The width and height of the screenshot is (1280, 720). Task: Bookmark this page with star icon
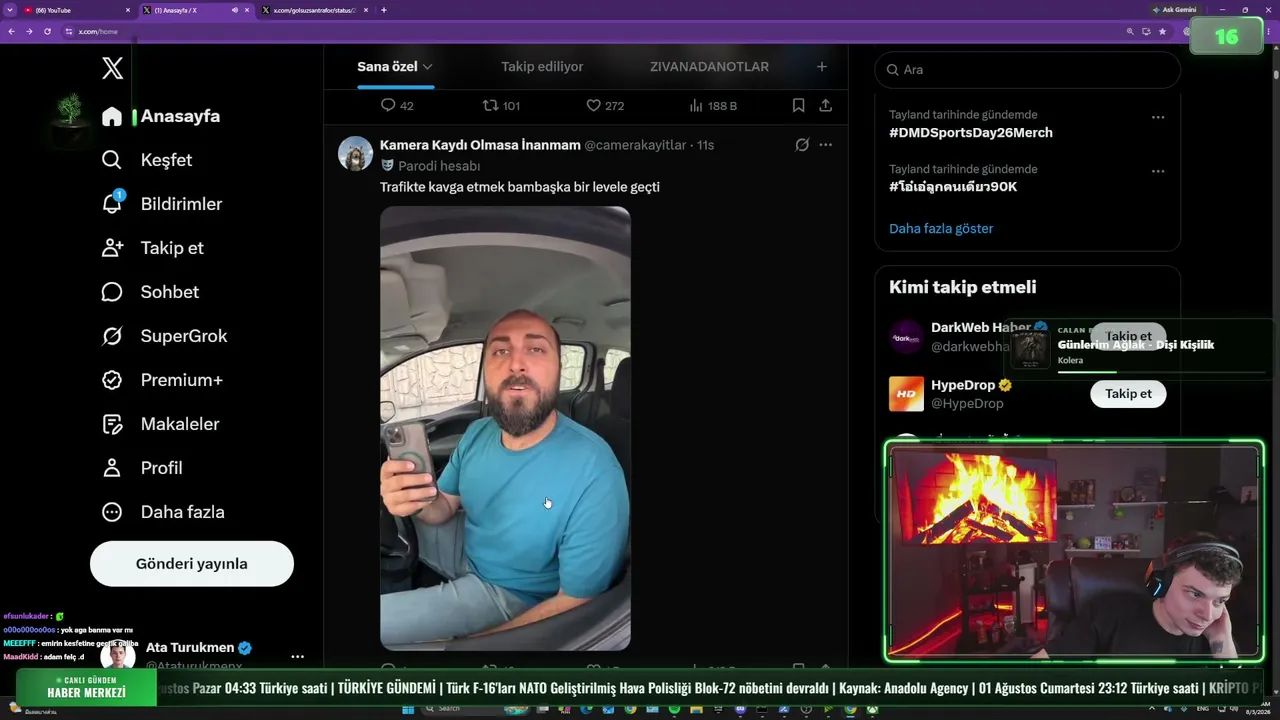pos(1162,32)
